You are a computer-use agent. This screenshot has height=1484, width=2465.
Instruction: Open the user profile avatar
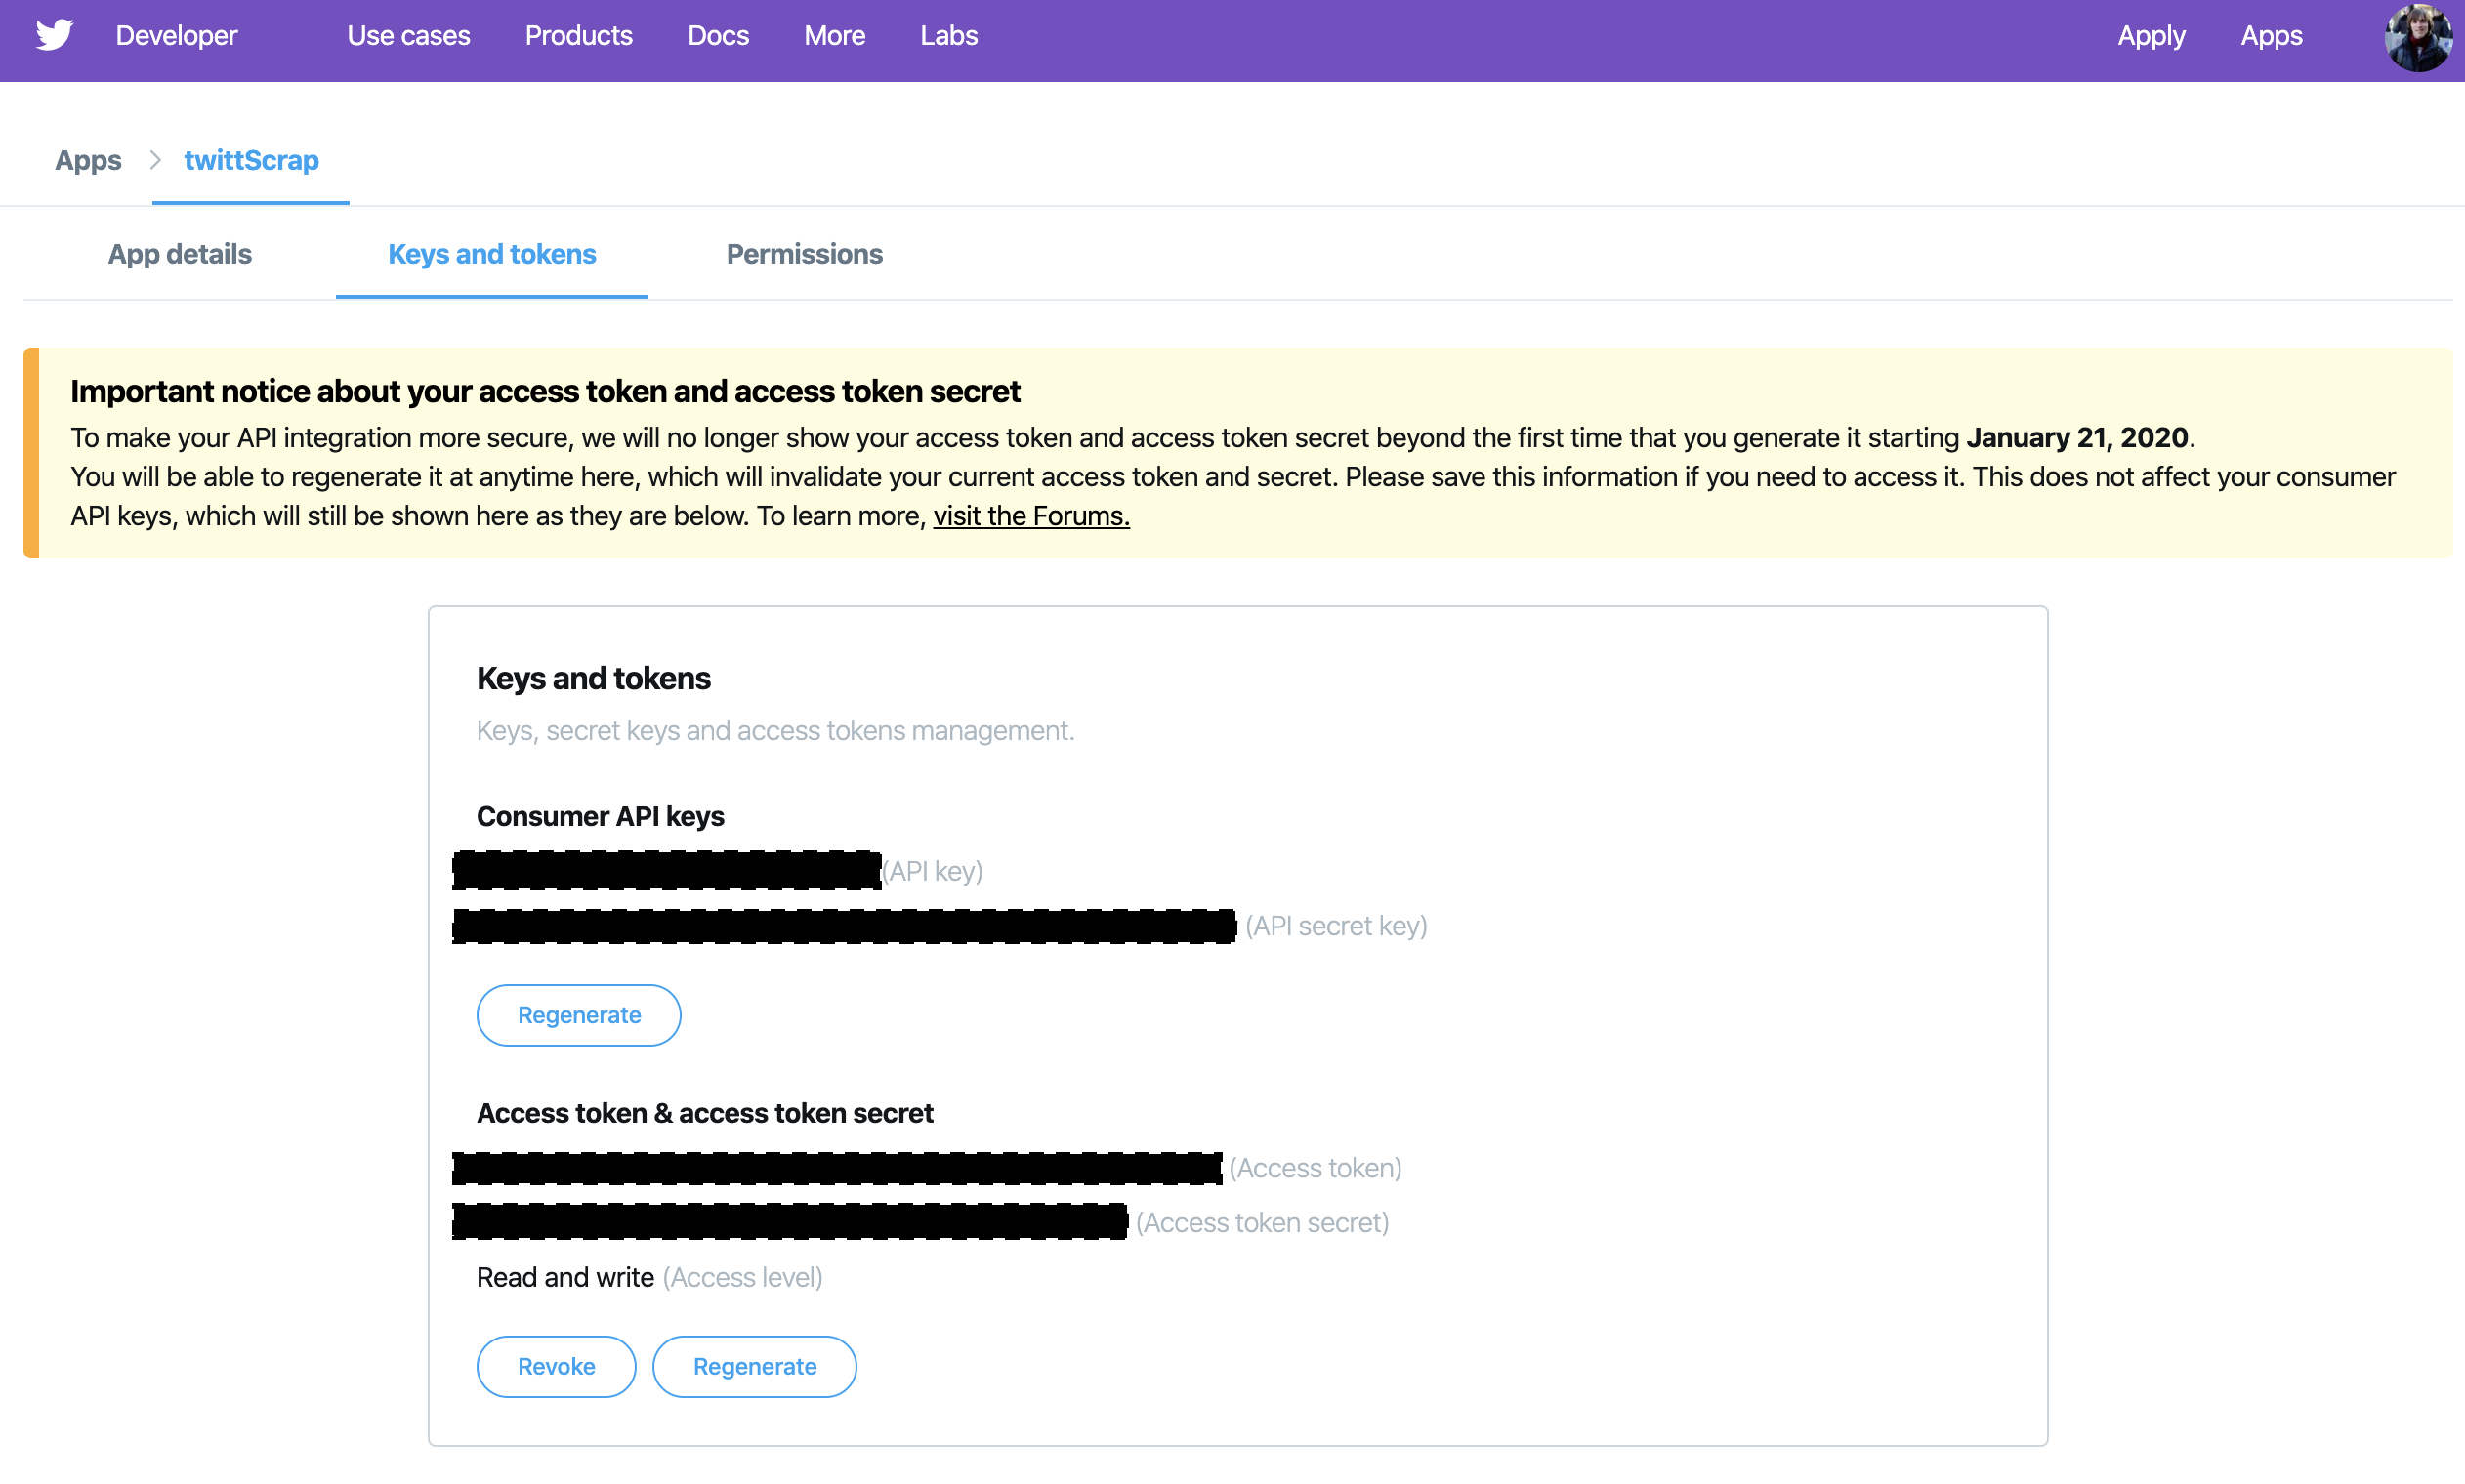pos(2417,37)
